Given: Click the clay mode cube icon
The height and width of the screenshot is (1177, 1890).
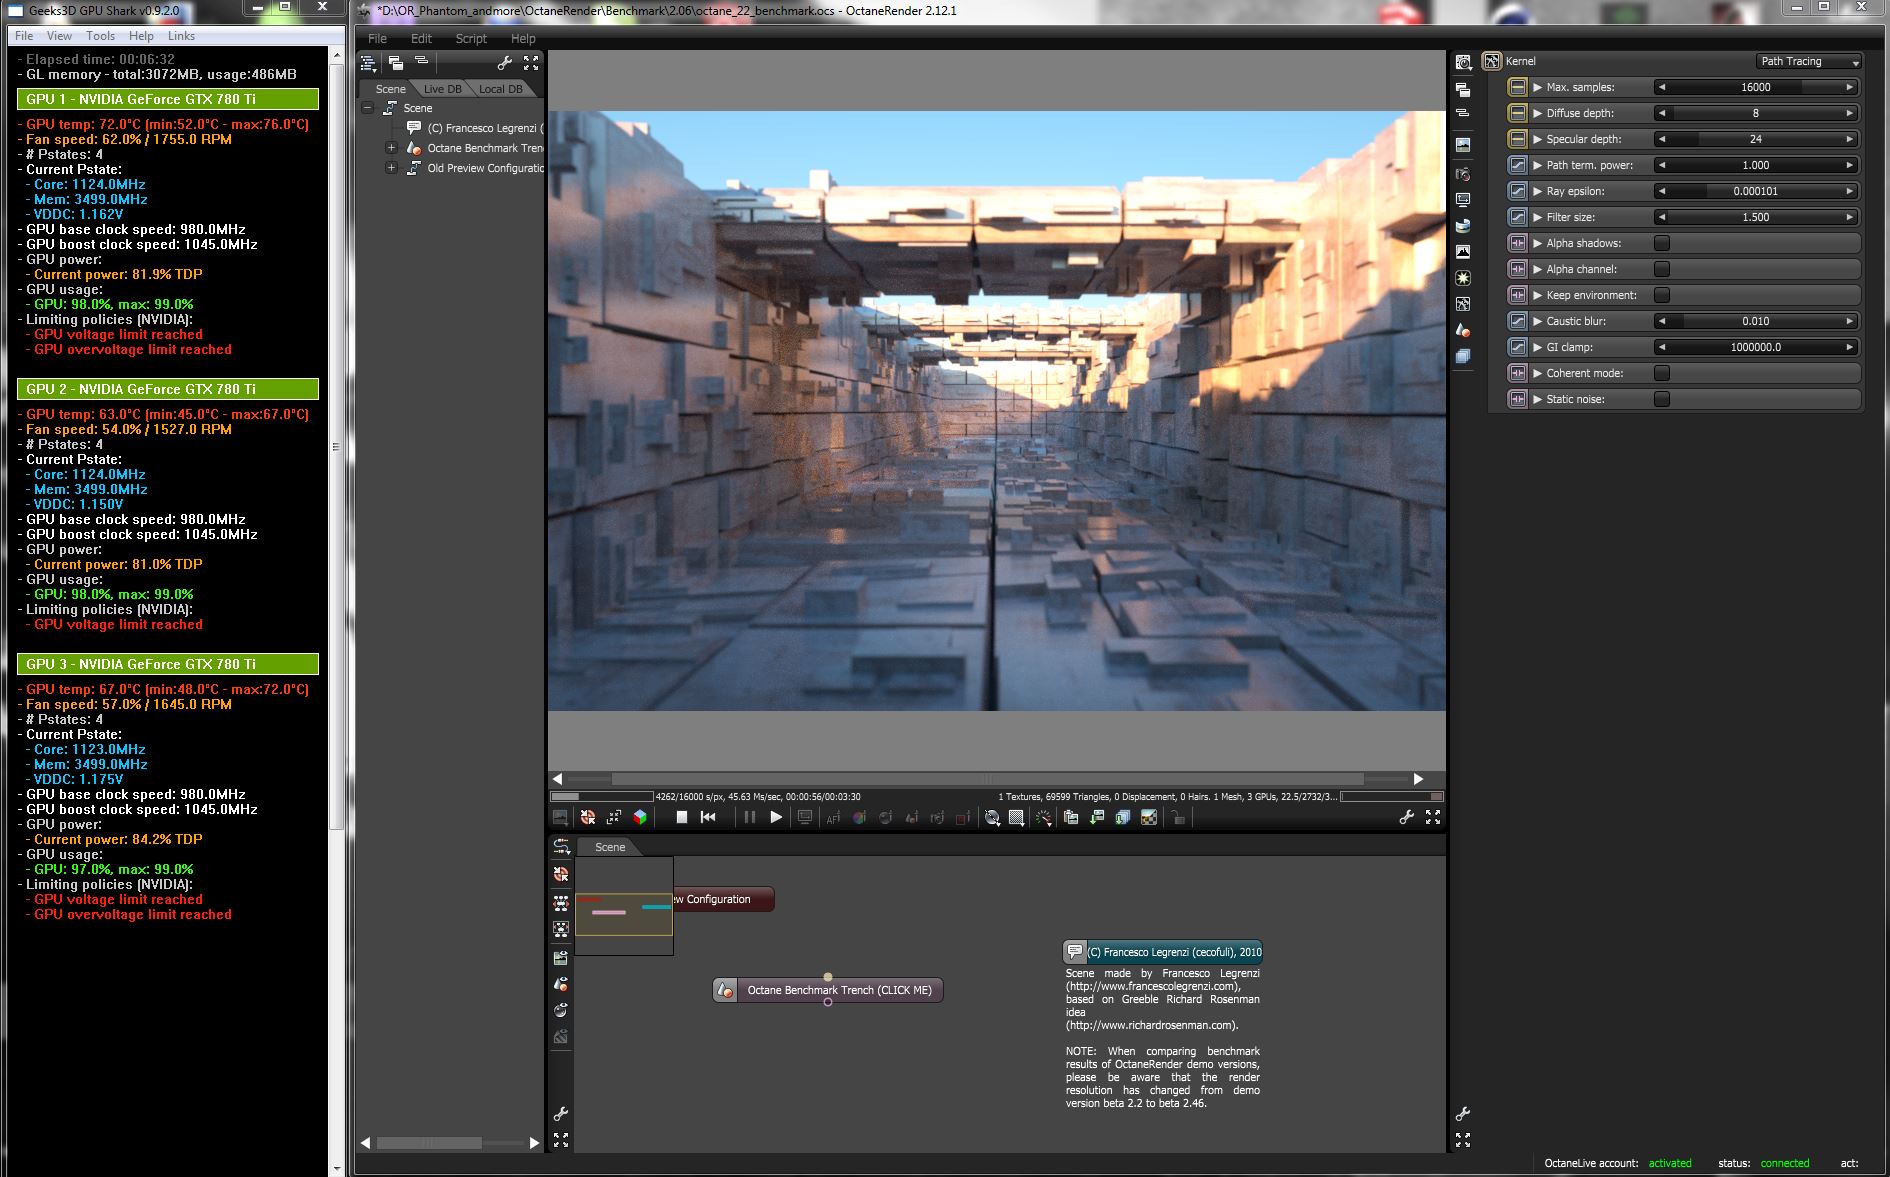Looking at the screenshot, I should click(640, 817).
